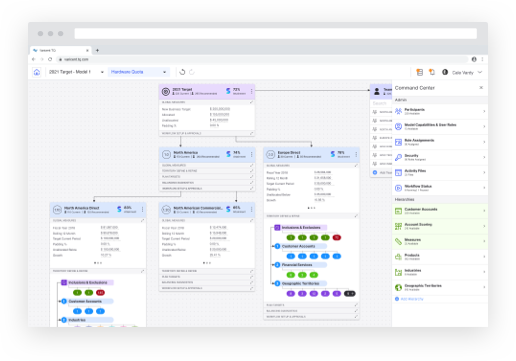Open the Hardware Quota dropdown
The width and height of the screenshot is (516, 361).
click(138, 72)
